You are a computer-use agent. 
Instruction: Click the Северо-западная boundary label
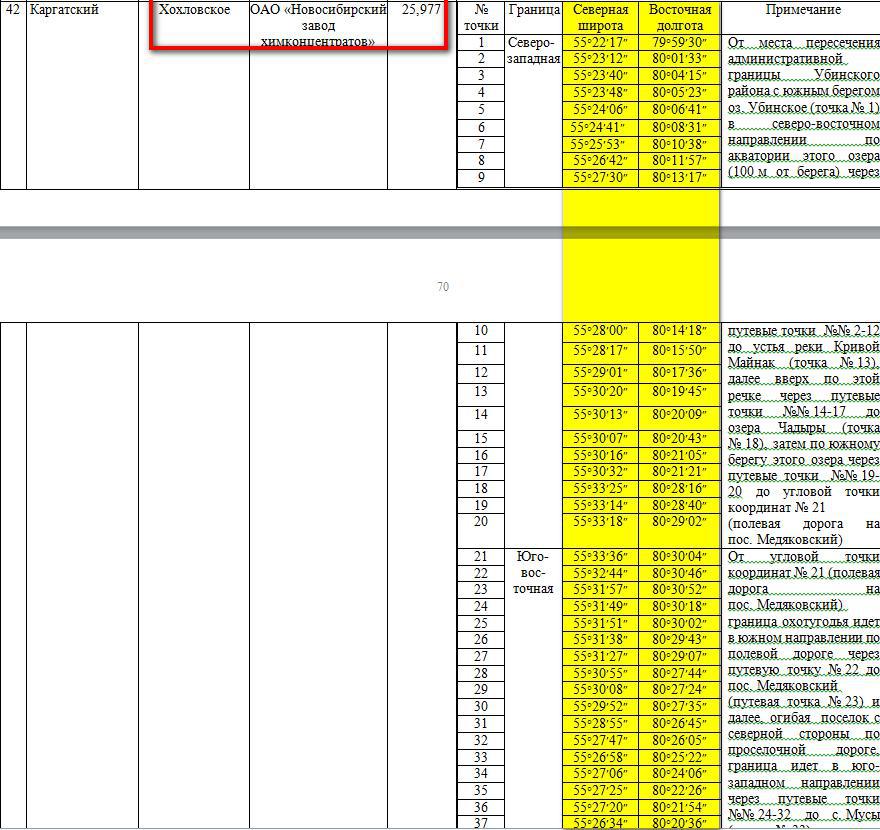(533, 51)
